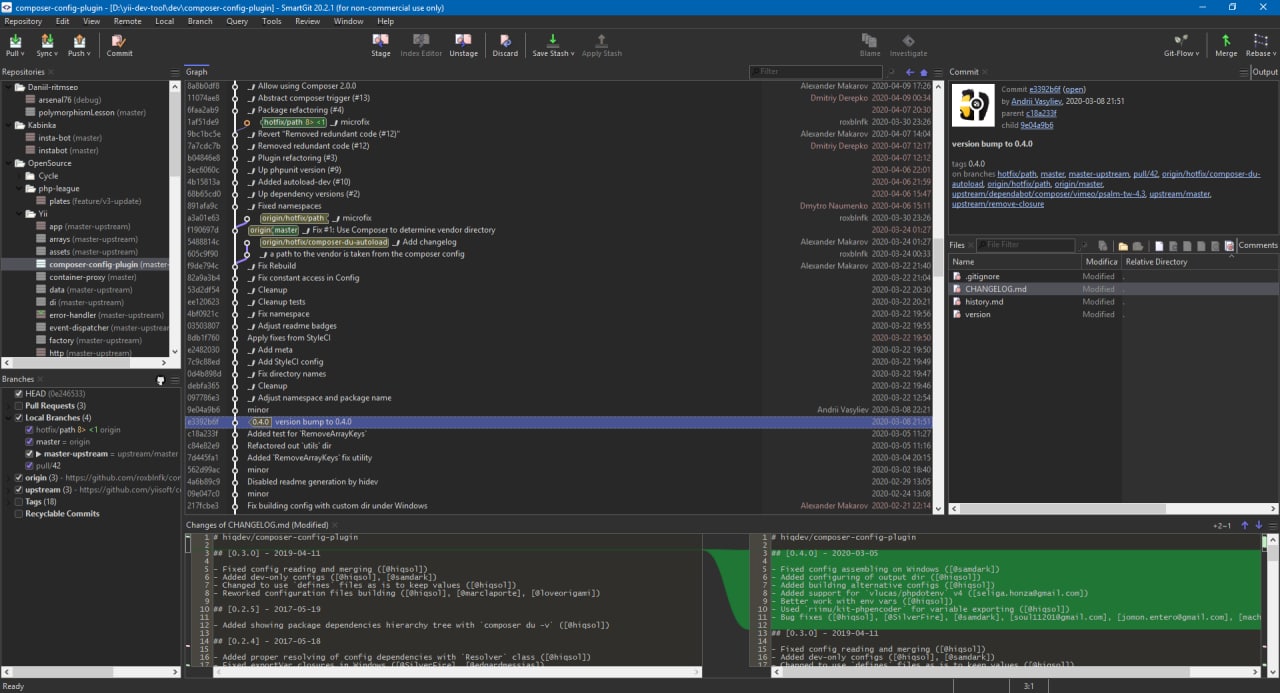Collapse the php-league folder
1280x693 pixels.
coord(19,188)
